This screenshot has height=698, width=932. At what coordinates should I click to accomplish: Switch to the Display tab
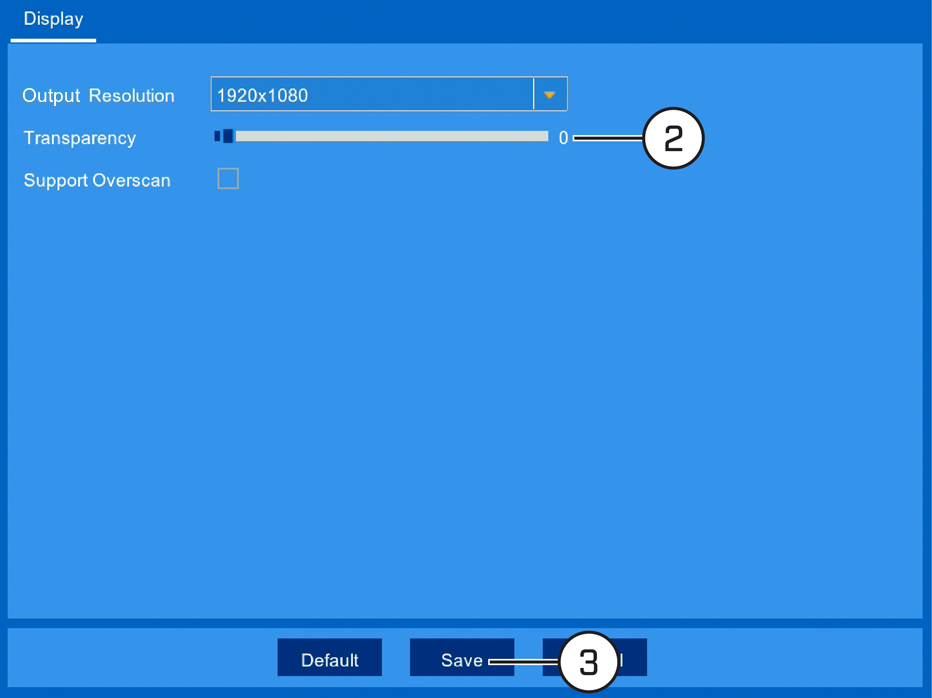53,19
